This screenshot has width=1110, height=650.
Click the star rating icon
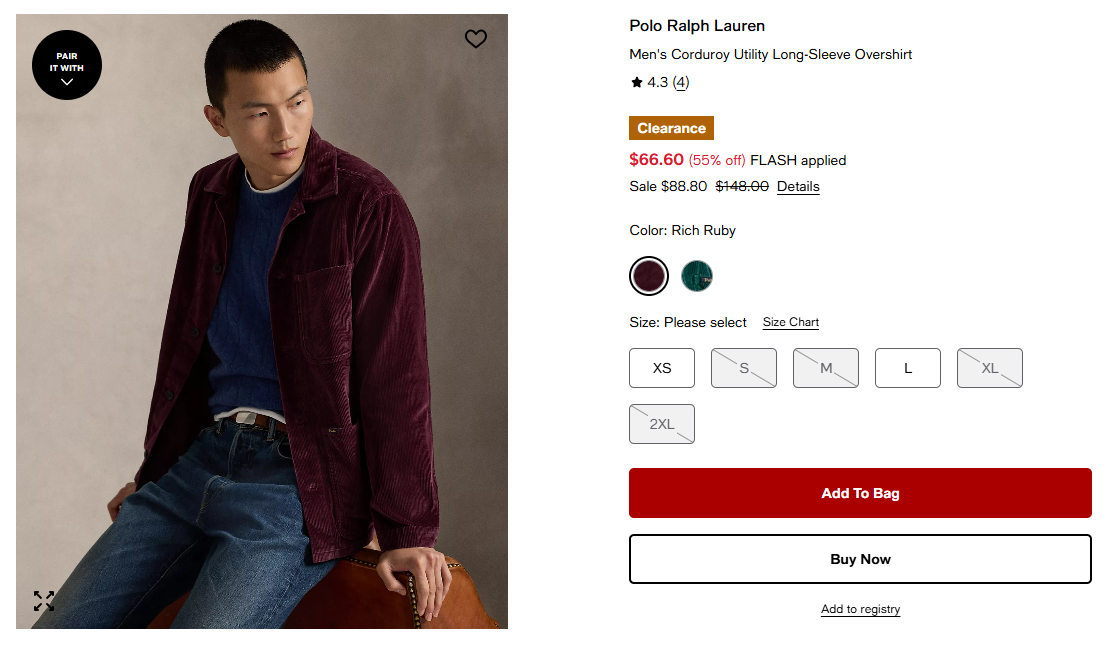637,83
